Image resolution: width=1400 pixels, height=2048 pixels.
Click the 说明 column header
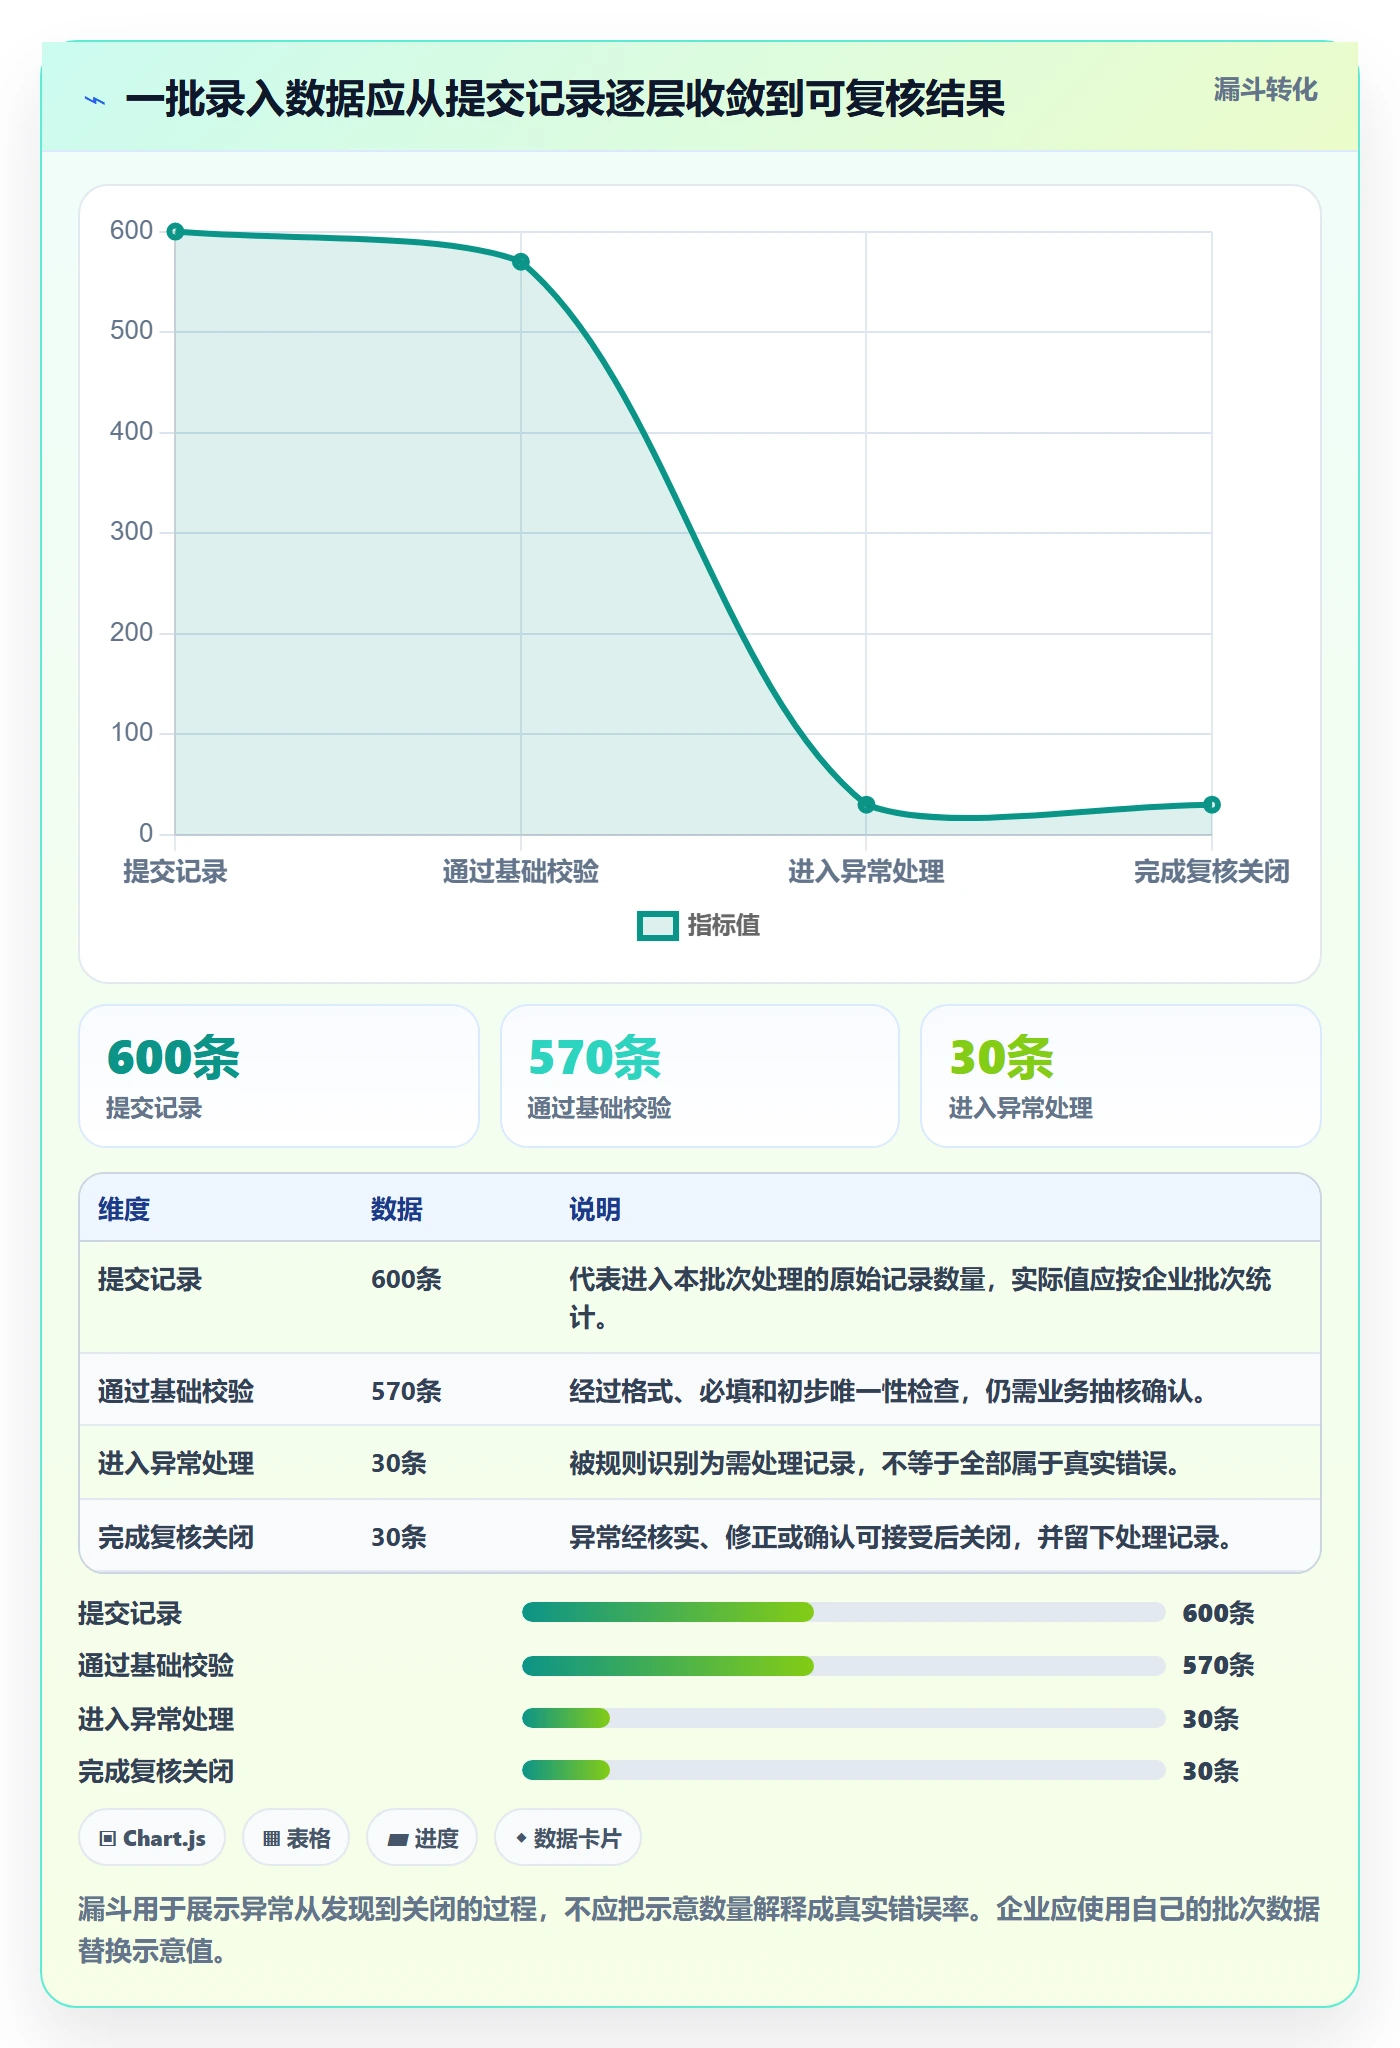tap(595, 1209)
